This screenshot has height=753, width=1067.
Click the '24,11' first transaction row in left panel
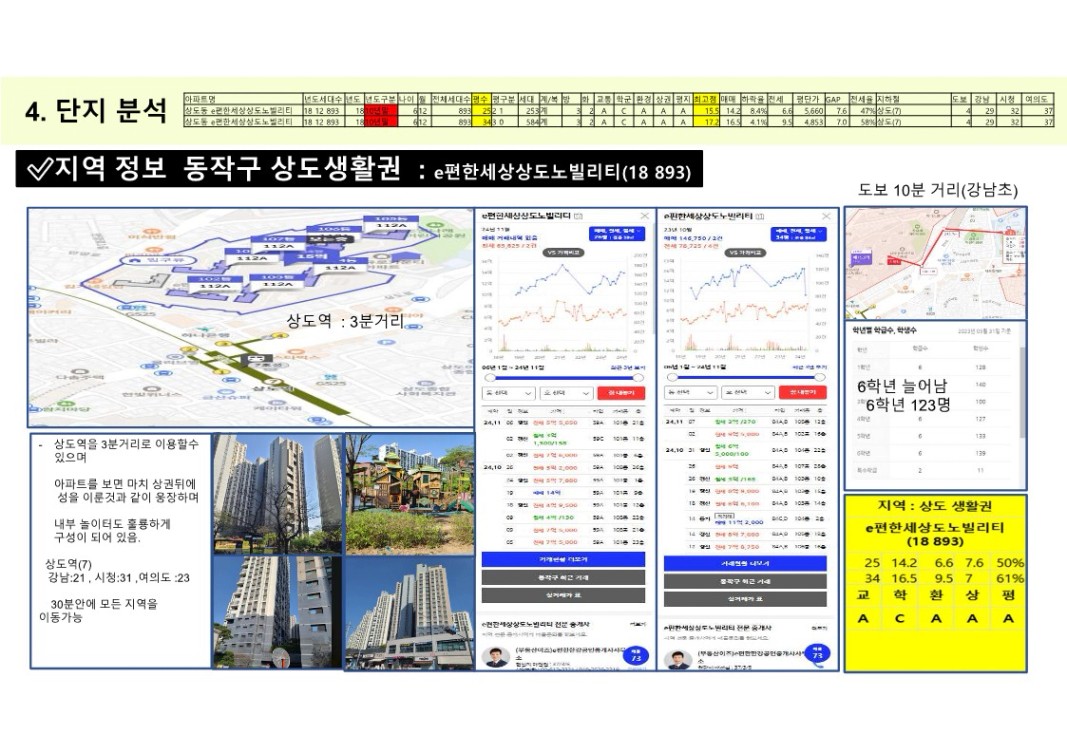(x=563, y=422)
